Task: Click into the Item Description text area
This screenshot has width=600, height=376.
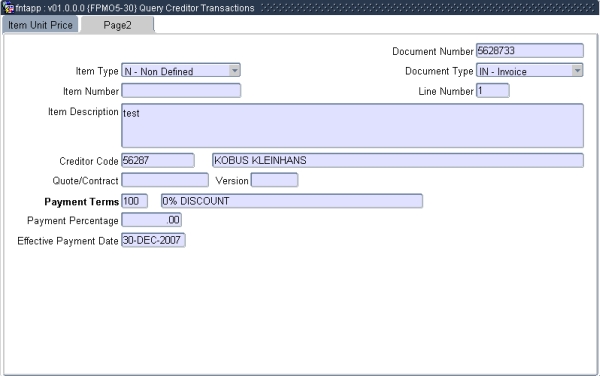Action: (352, 125)
